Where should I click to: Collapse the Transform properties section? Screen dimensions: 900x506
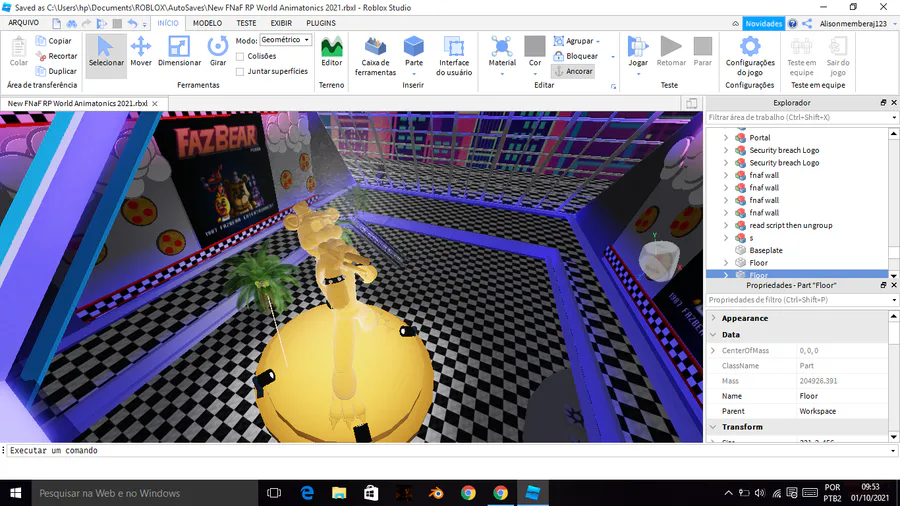pos(713,427)
